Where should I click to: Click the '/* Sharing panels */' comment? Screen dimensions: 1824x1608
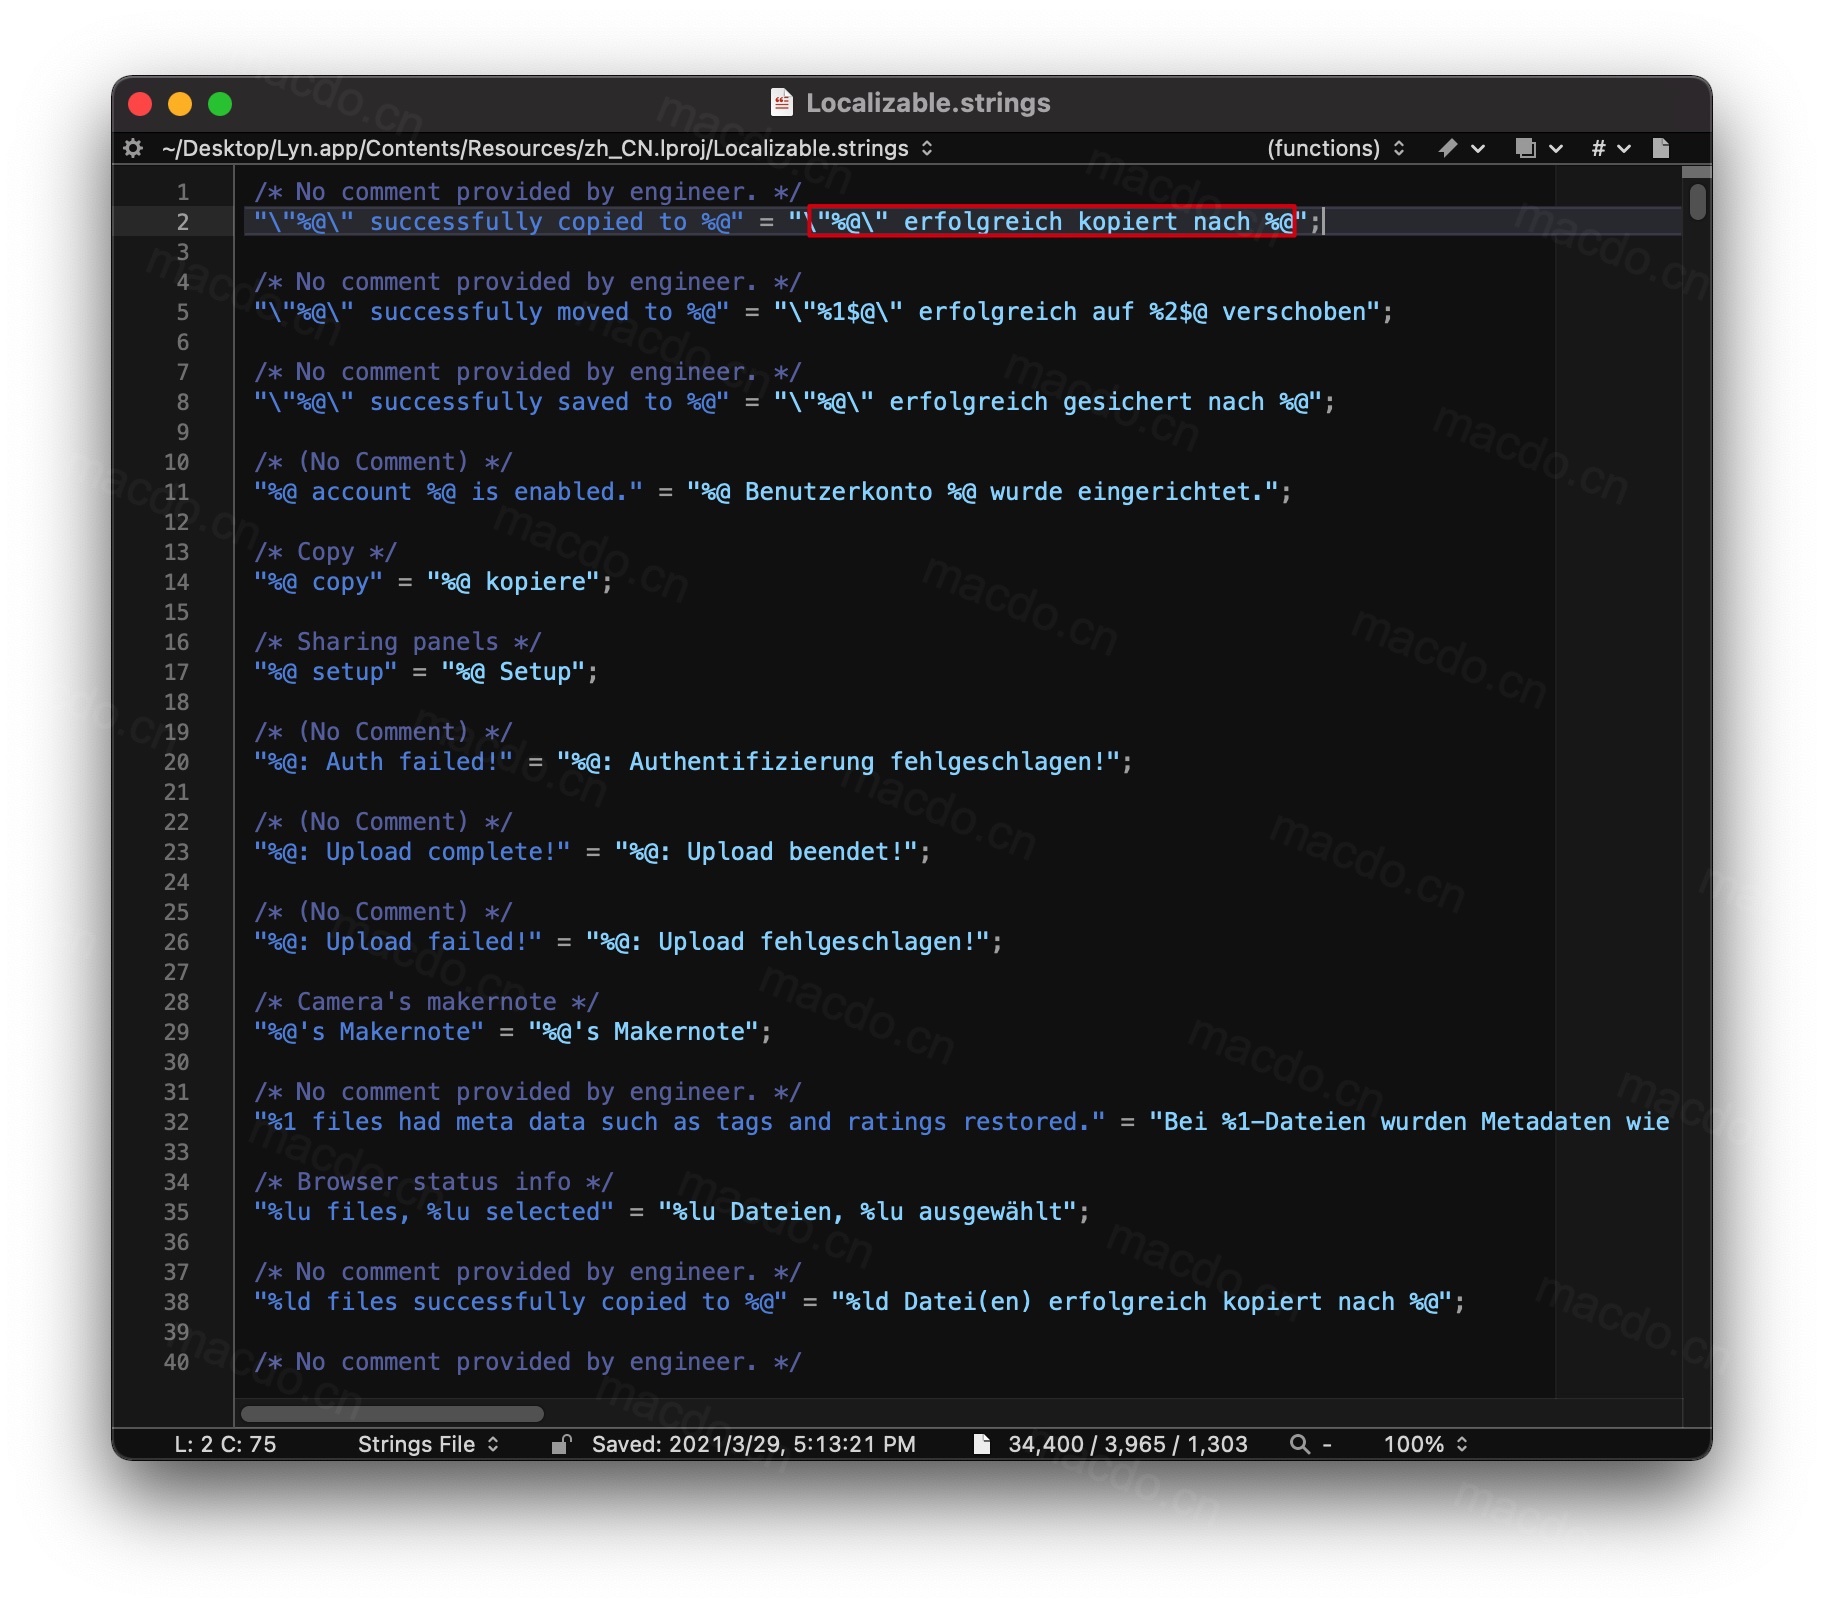click(x=397, y=642)
